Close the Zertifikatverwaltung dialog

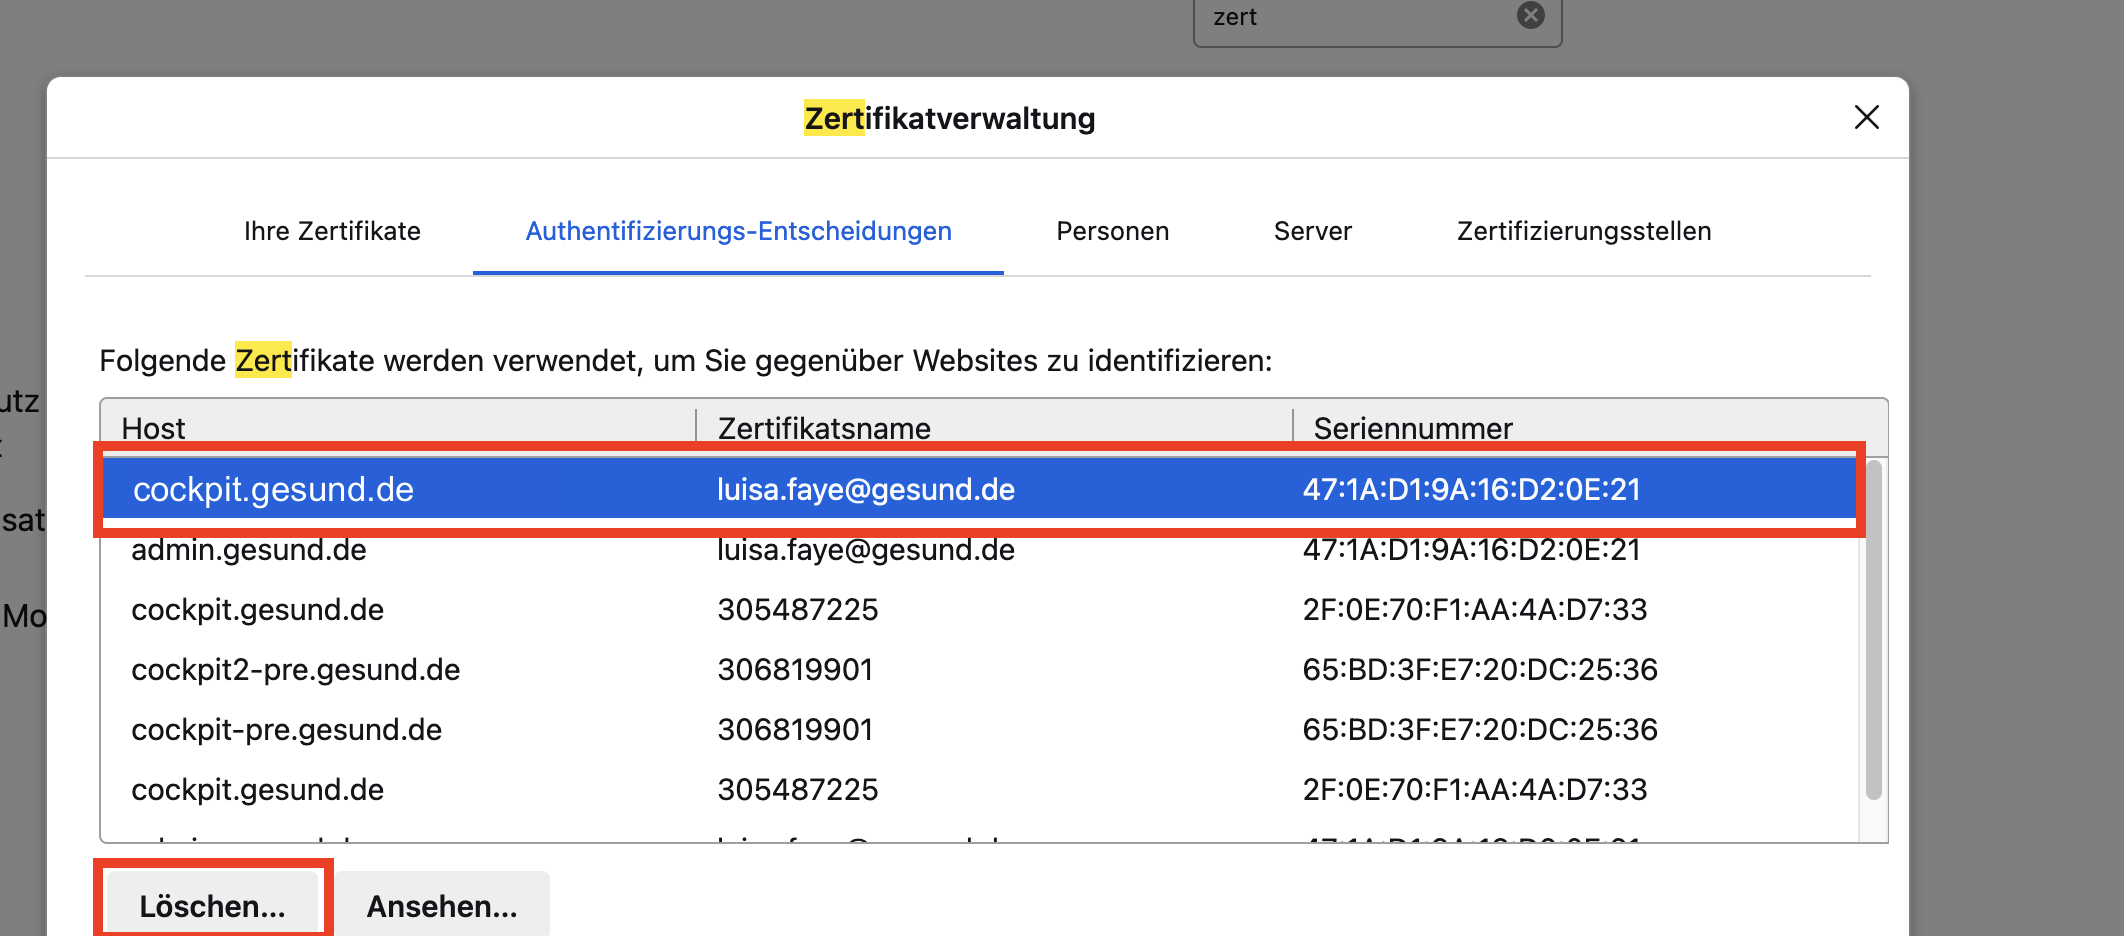click(x=1866, y=118)
